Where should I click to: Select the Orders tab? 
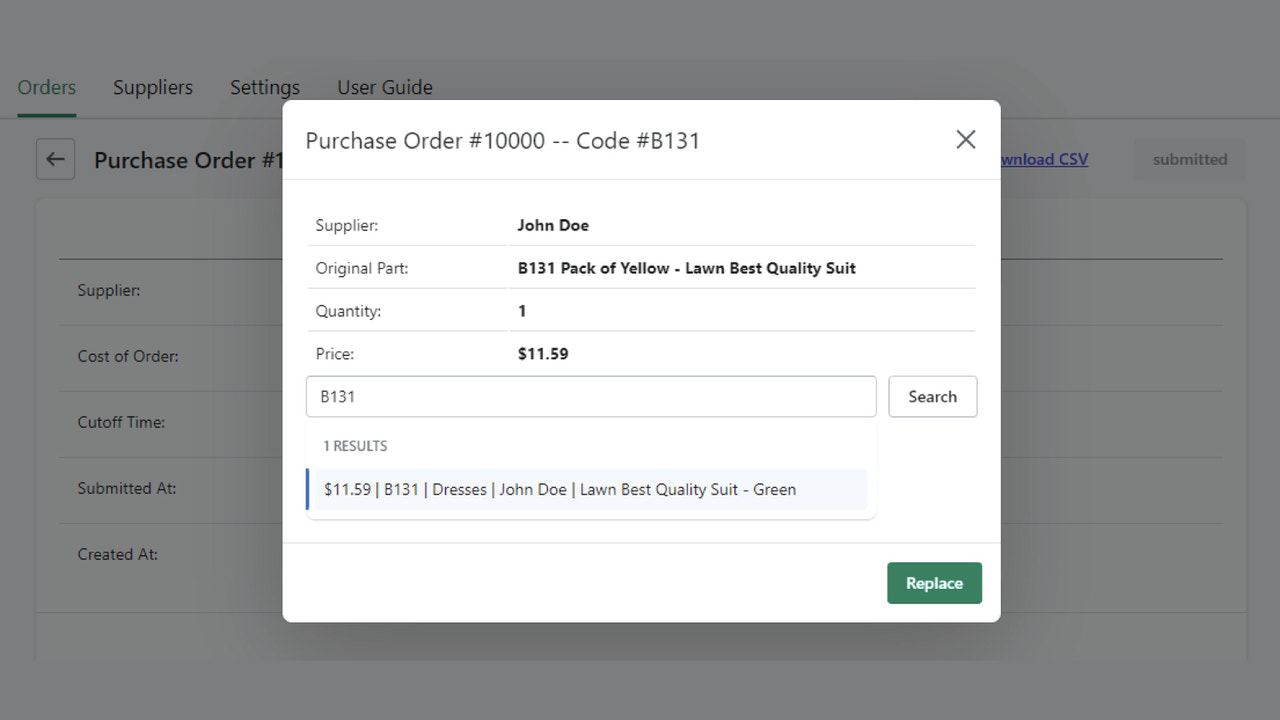45,88
